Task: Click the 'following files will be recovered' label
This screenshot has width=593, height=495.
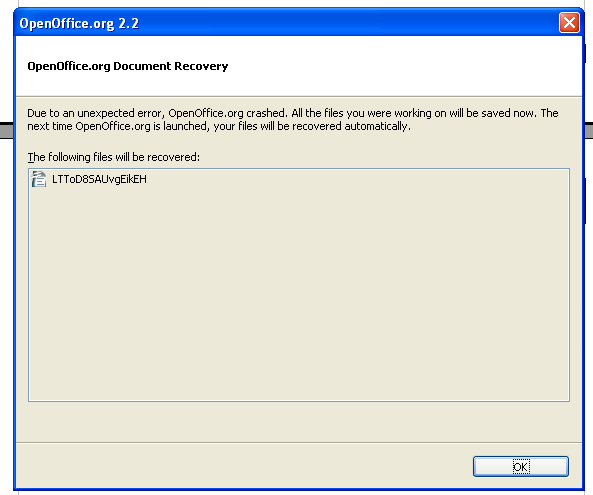Action: [113, 157]
